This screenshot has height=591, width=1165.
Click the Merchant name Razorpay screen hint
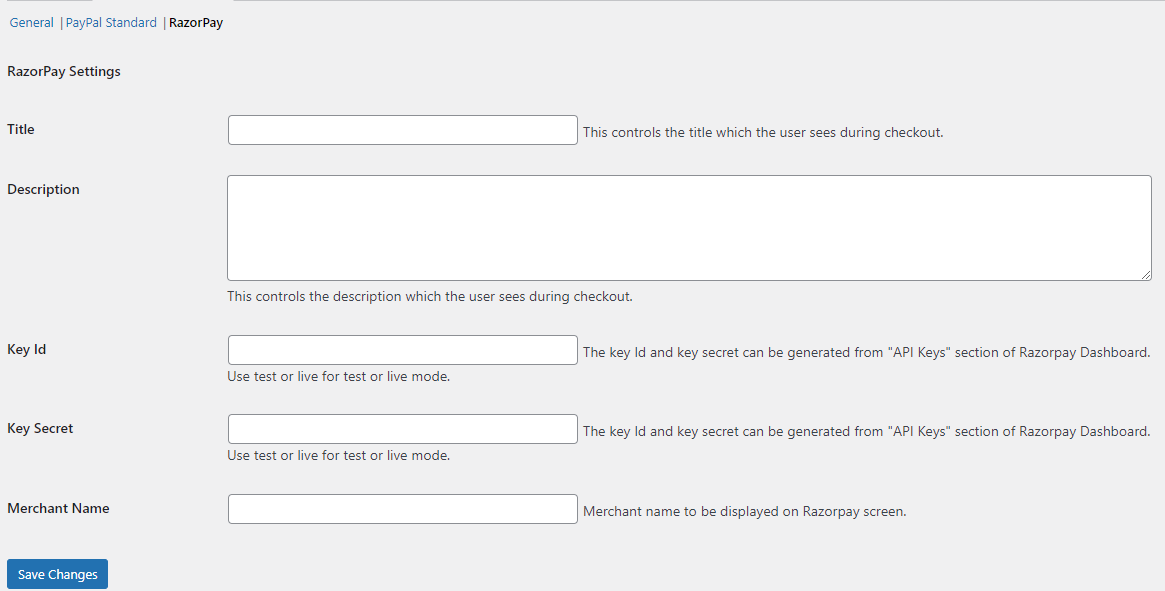[744, 511]
